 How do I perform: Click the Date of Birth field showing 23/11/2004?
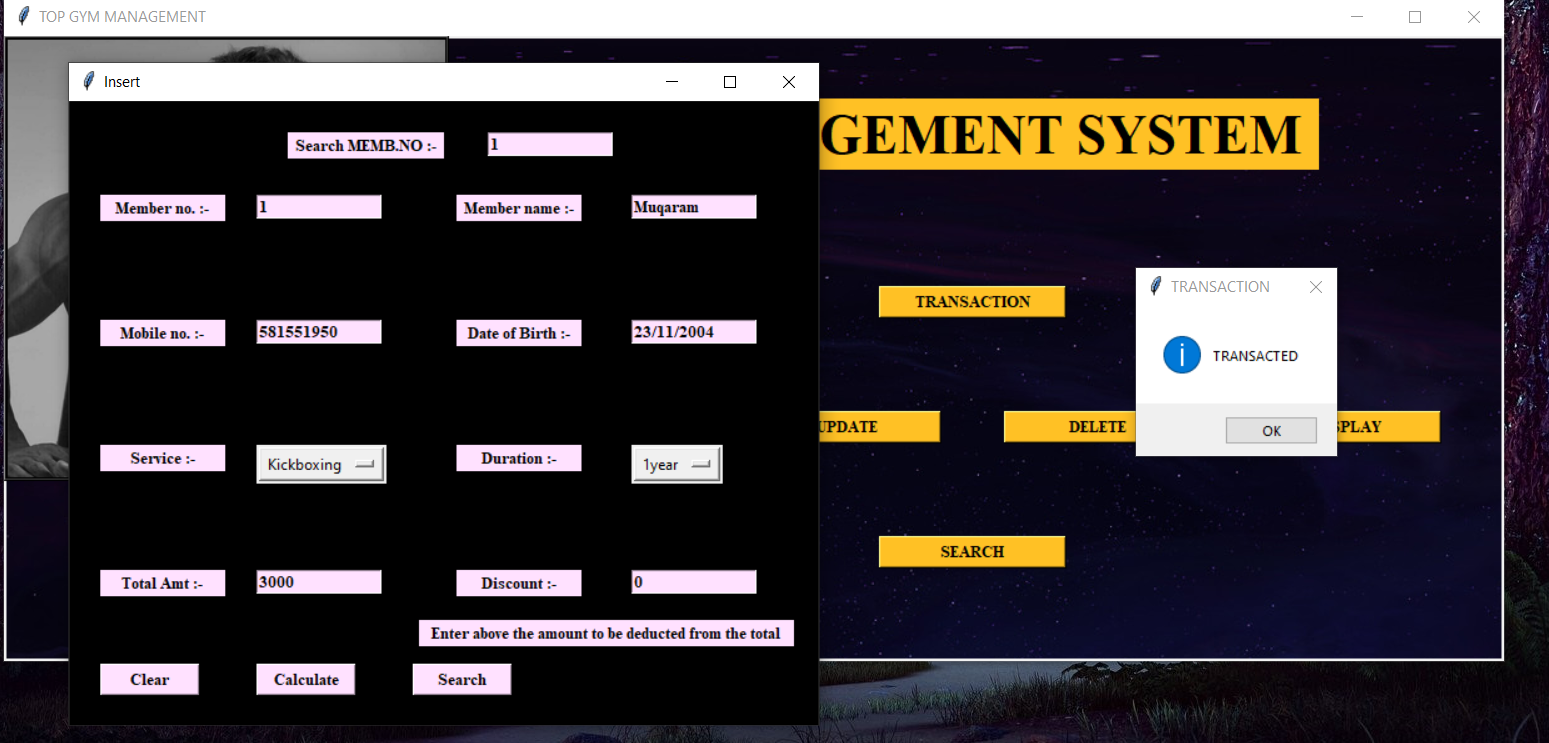tap(693, 331)
